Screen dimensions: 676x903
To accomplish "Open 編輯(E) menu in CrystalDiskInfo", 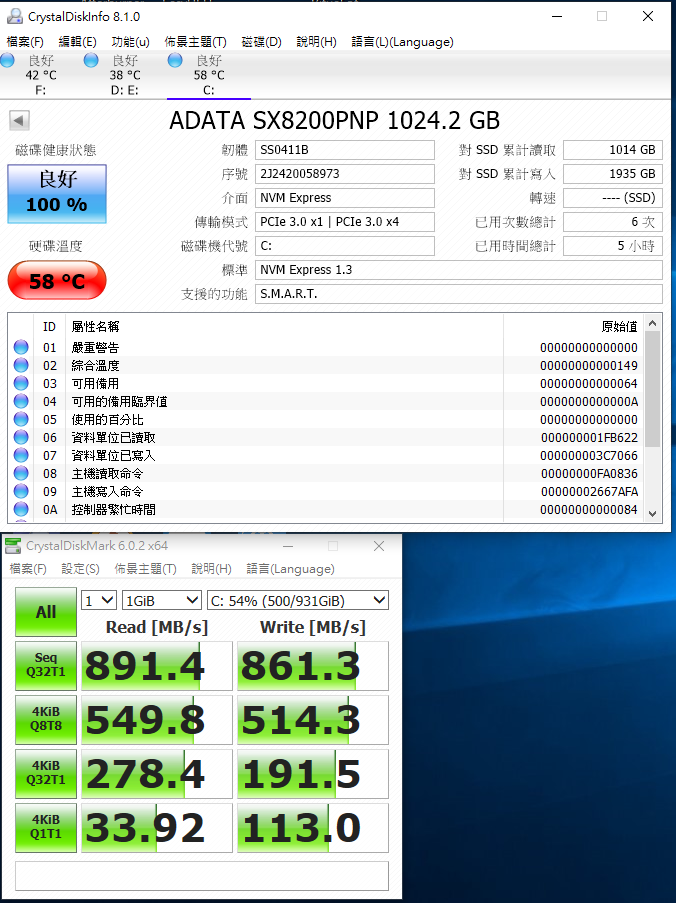I will click(78, 42).
